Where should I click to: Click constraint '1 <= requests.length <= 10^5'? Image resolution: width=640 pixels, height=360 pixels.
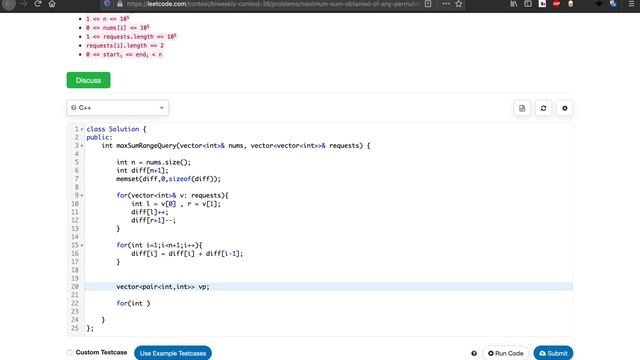tap(131, 36)
